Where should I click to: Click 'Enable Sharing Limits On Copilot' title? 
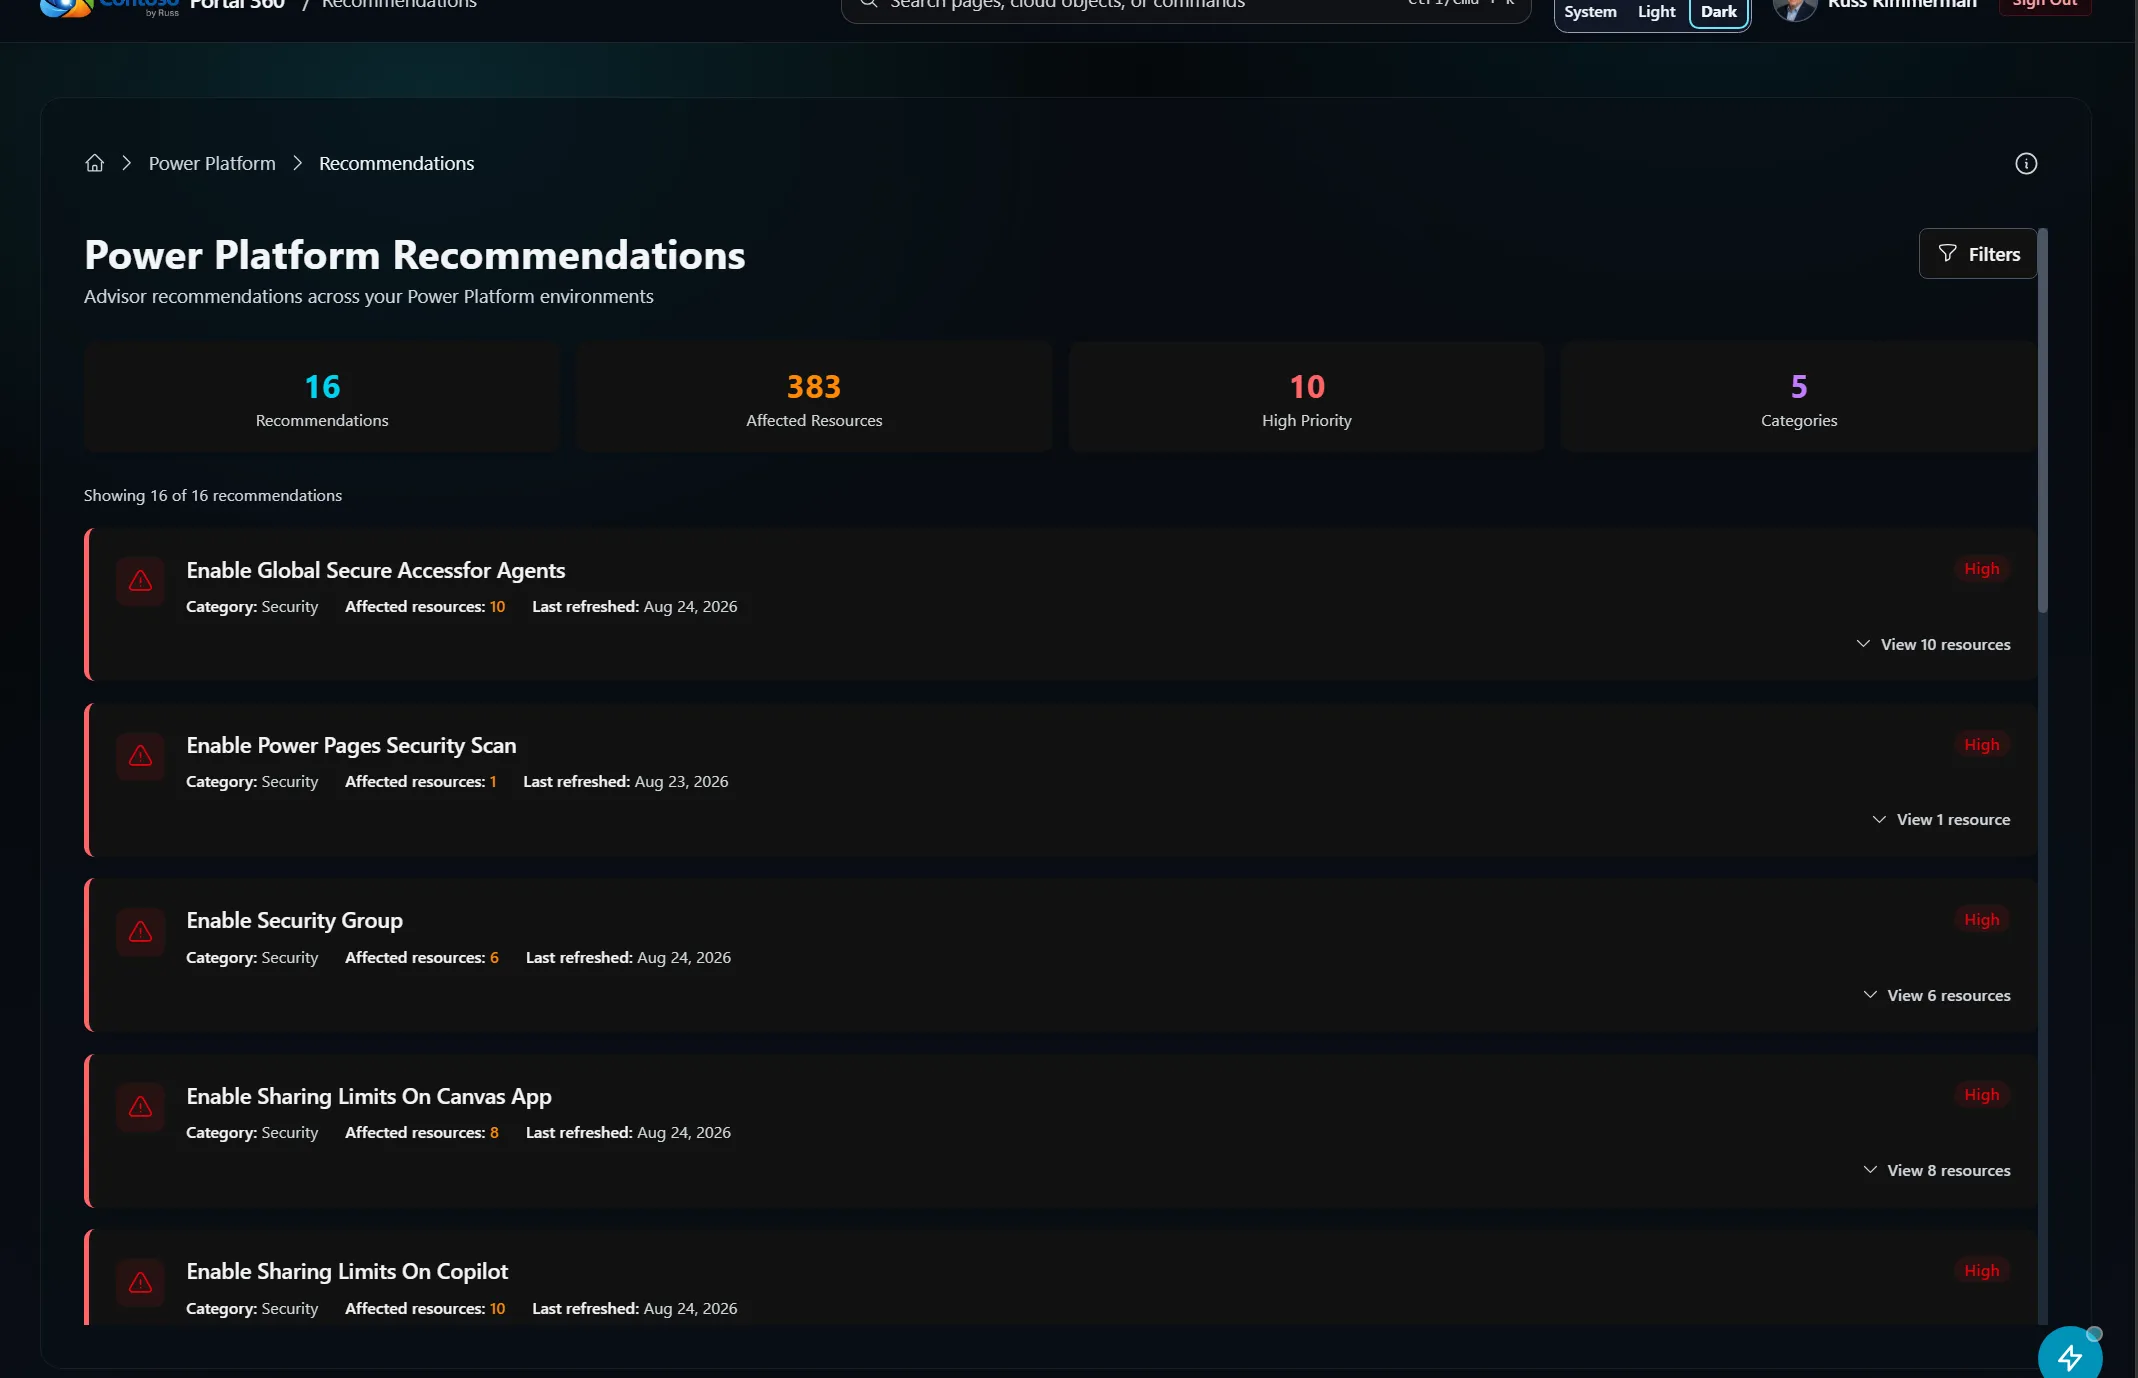347,1272
